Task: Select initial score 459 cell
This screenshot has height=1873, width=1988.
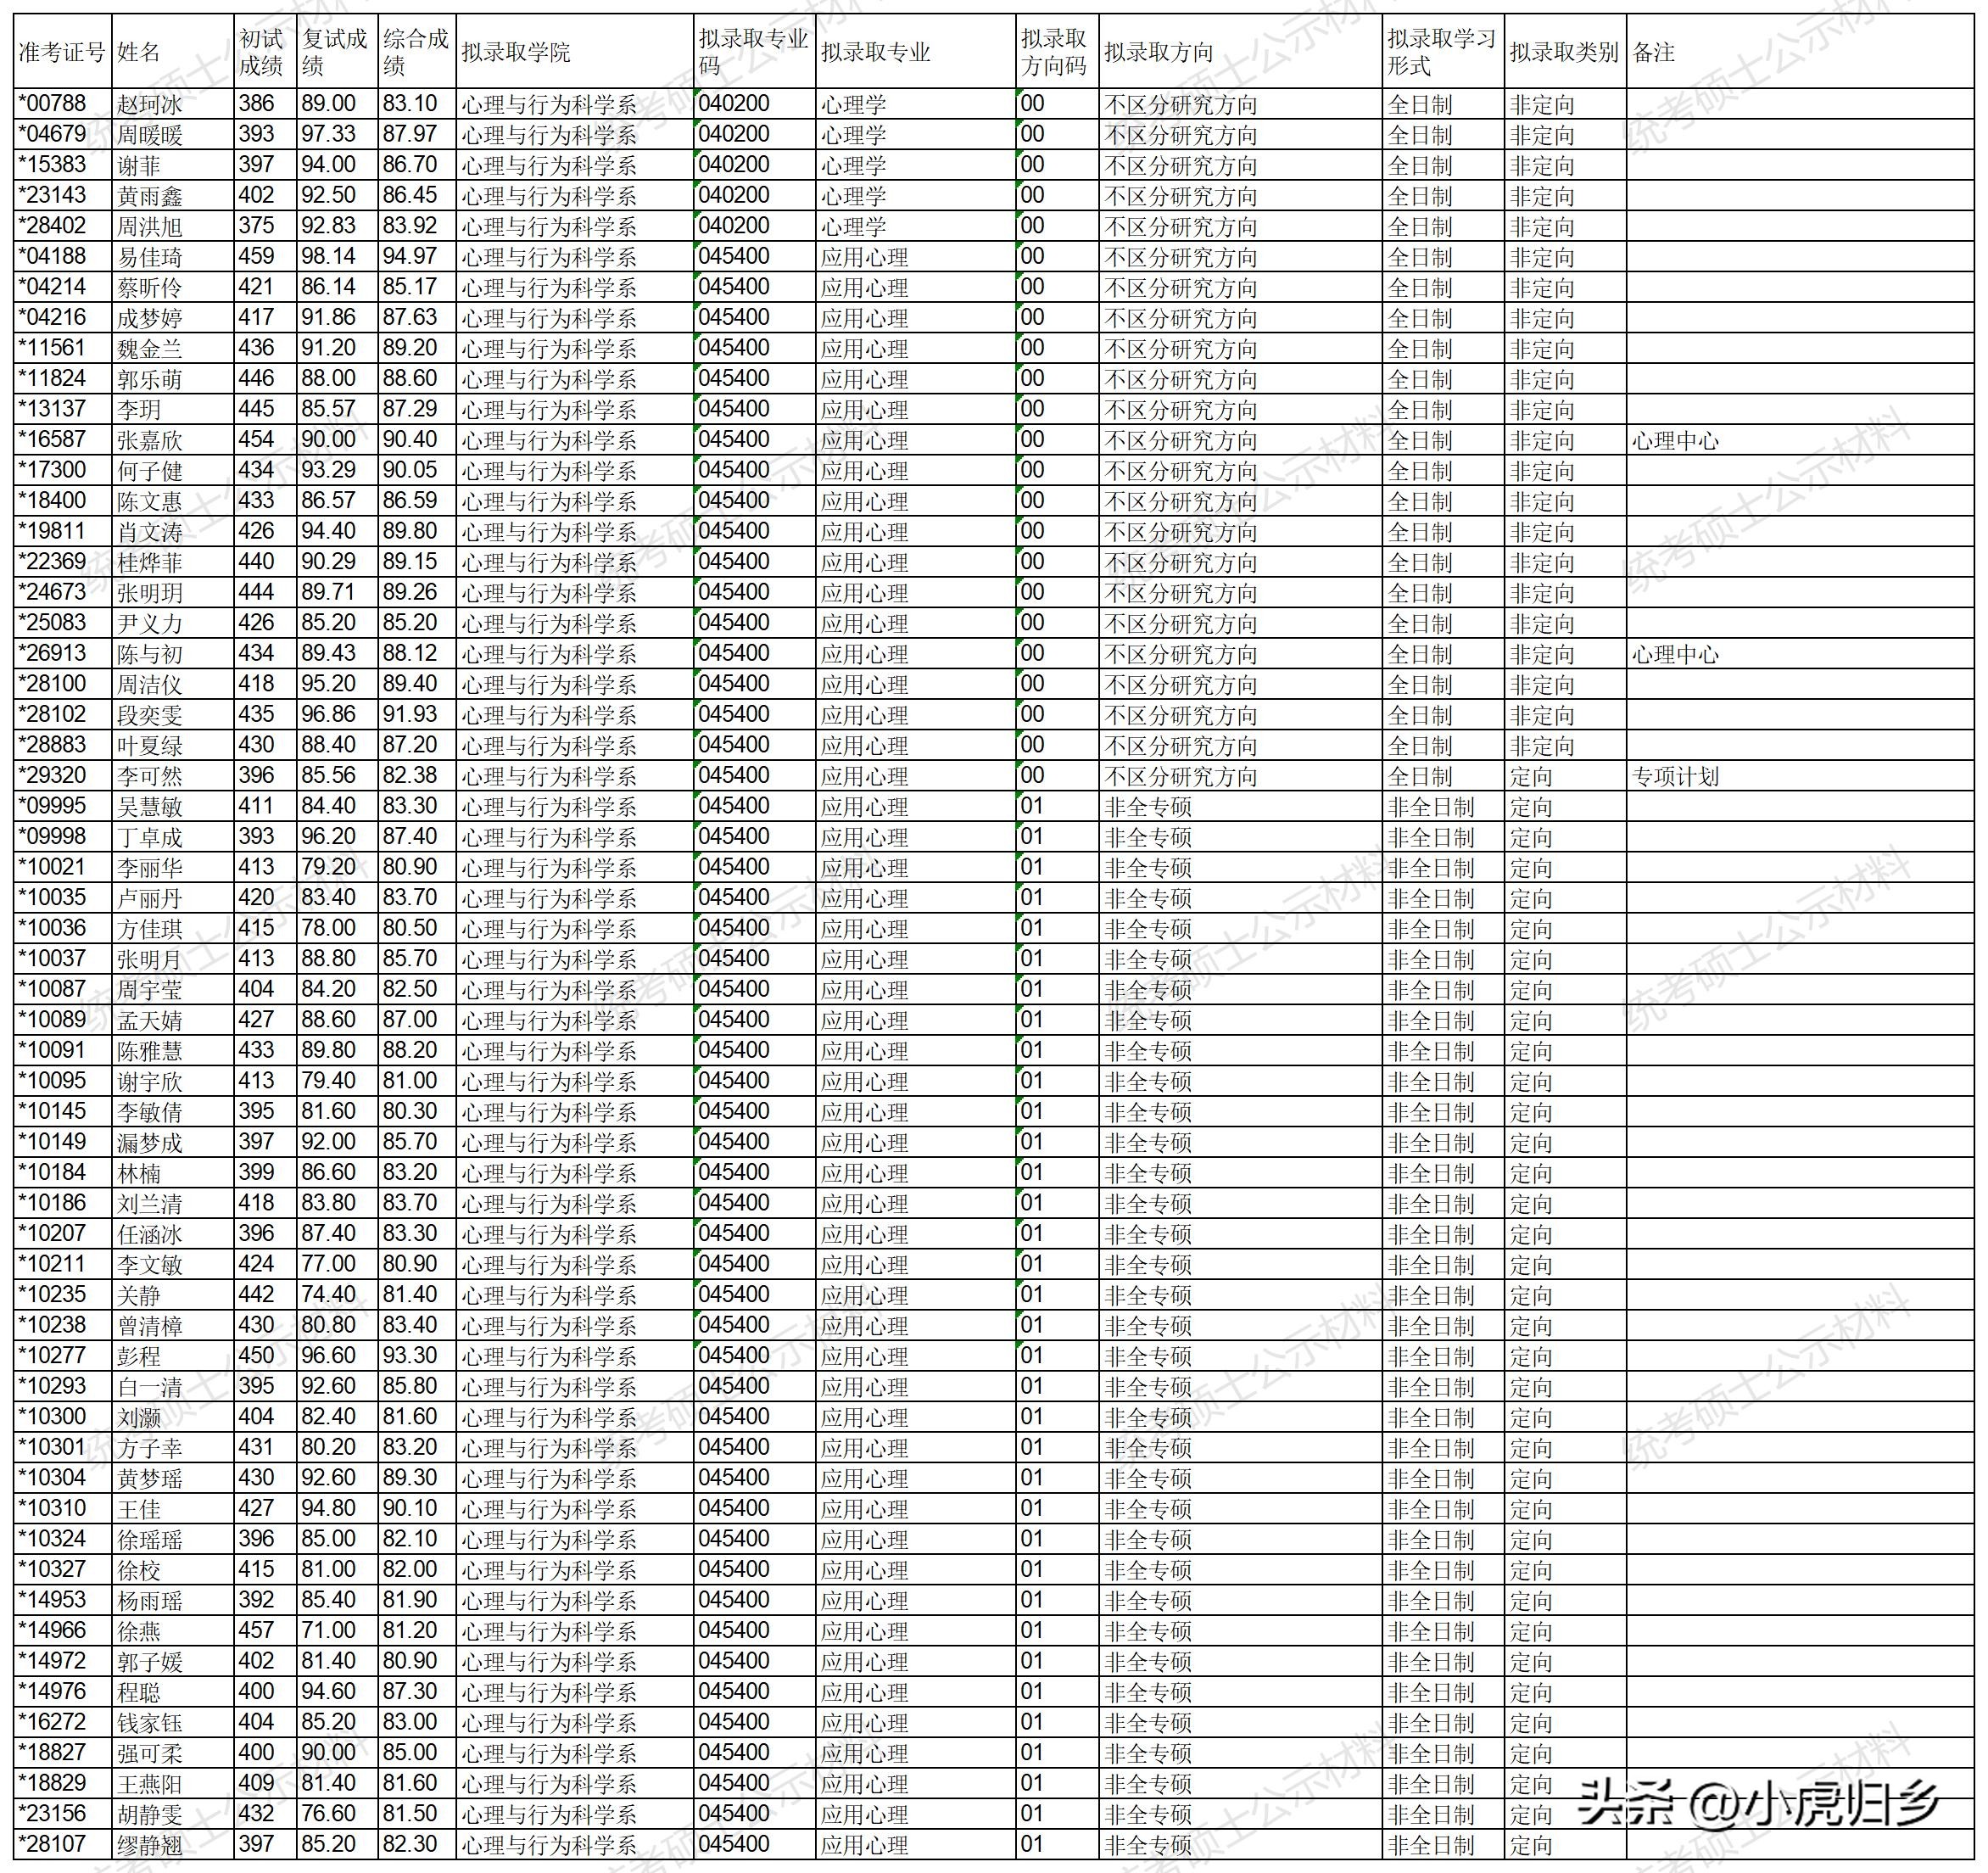Action: pos(256,257)
